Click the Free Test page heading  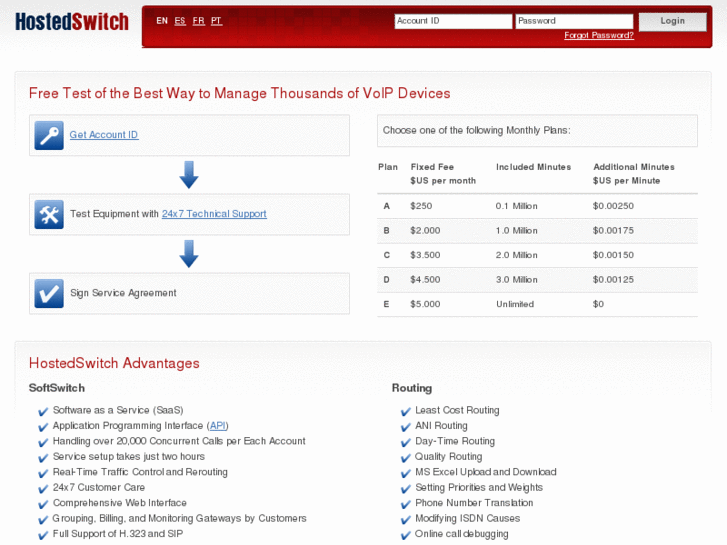240,93
